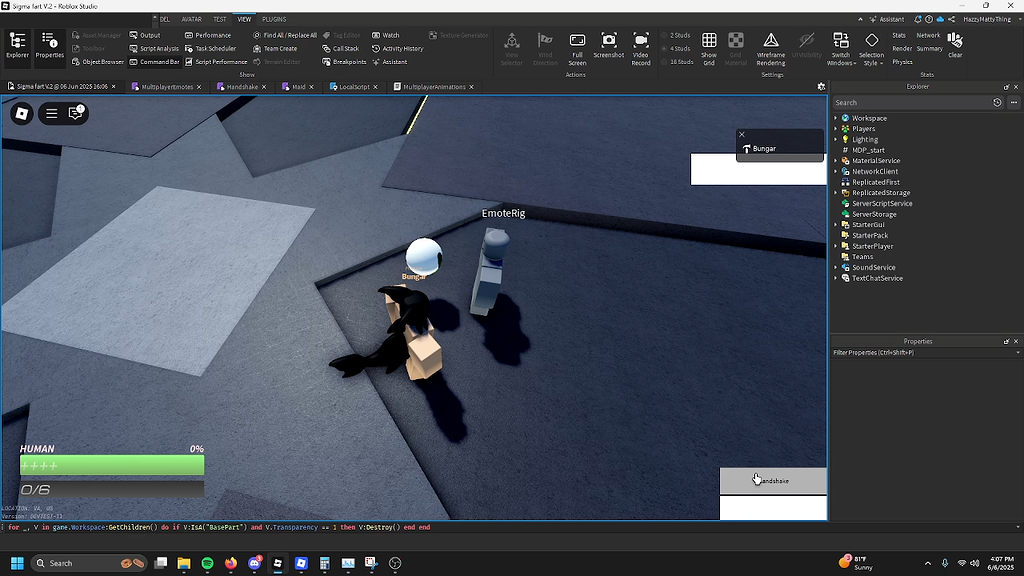Click Filter Properties input field
Viewport: 1024px width, 576px height.
point(923,353)
